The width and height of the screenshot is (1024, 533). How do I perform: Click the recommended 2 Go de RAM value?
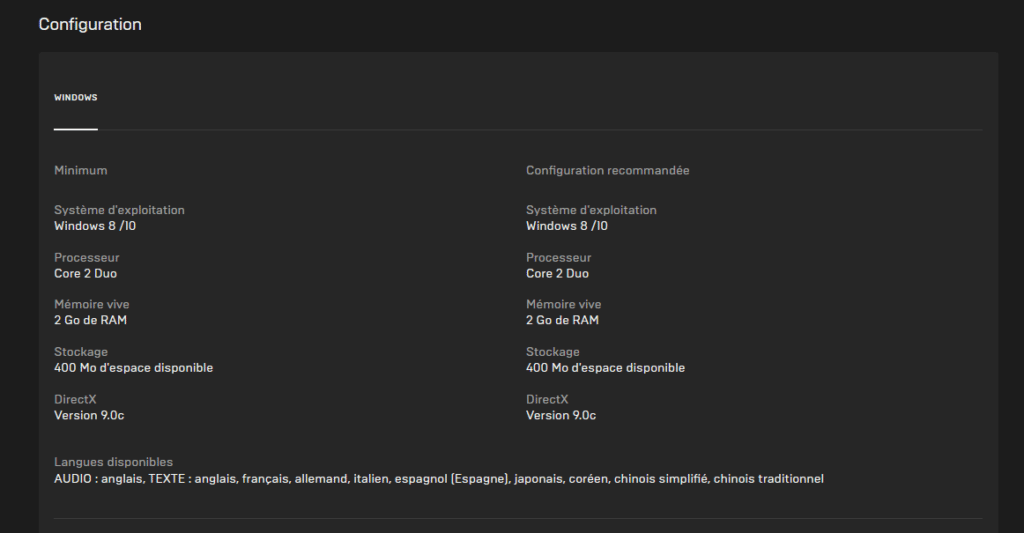562,321
